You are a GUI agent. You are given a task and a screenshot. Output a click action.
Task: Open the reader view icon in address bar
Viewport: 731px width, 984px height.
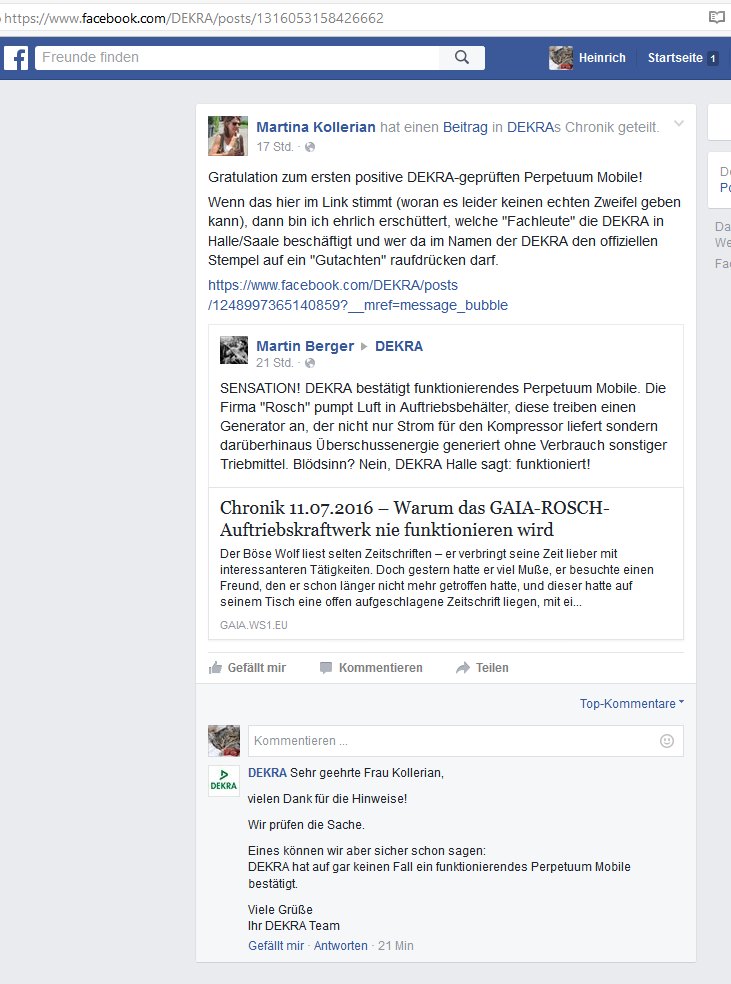coord(717,18)
